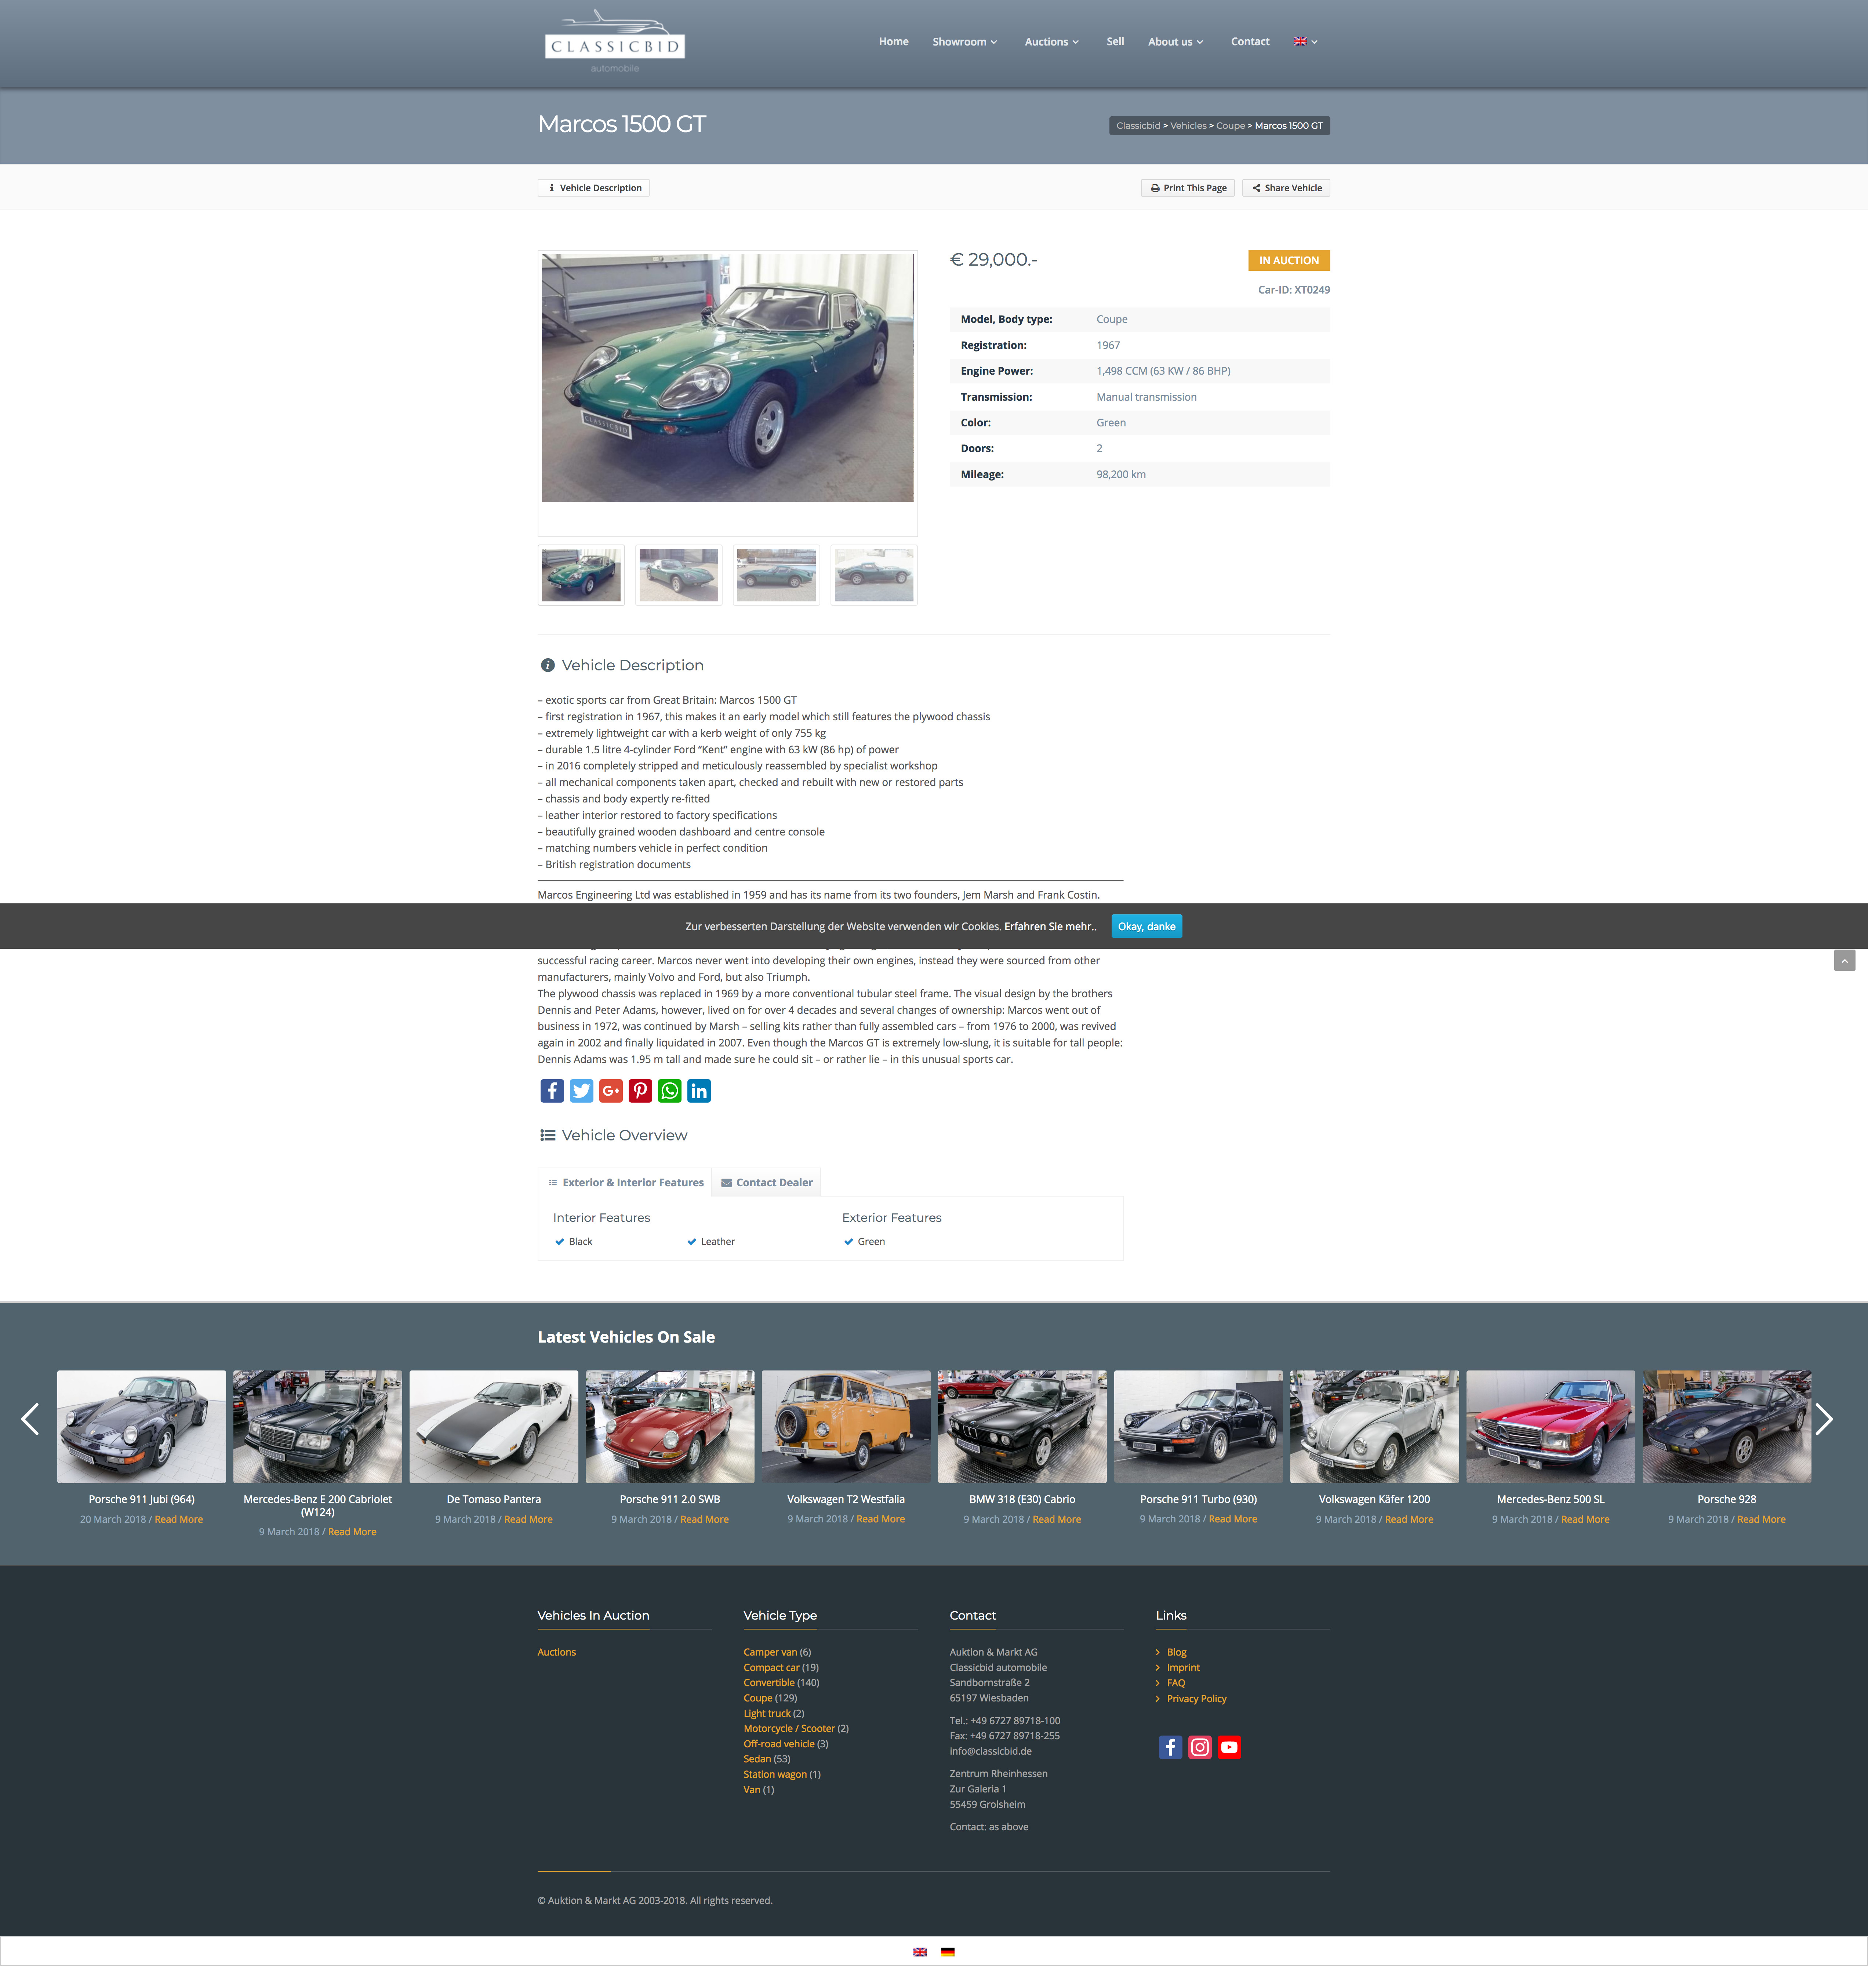
Task: Open the Station wagon vehicle type
Action: (x=775, y=1774)
